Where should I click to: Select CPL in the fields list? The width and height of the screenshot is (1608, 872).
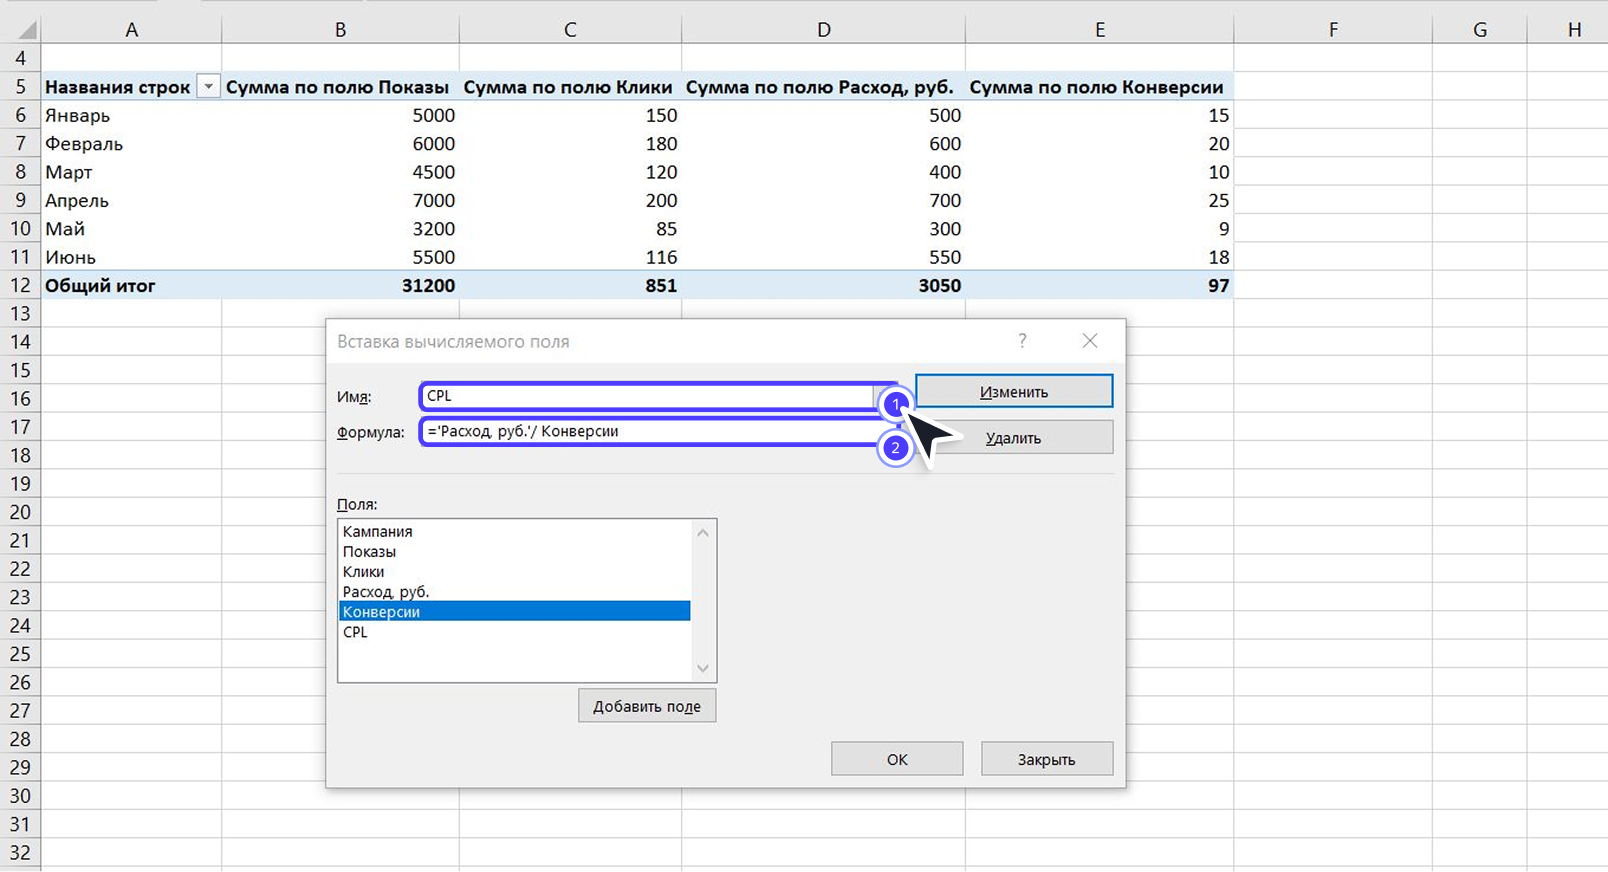pyautogui.click(x=515, y=631)
